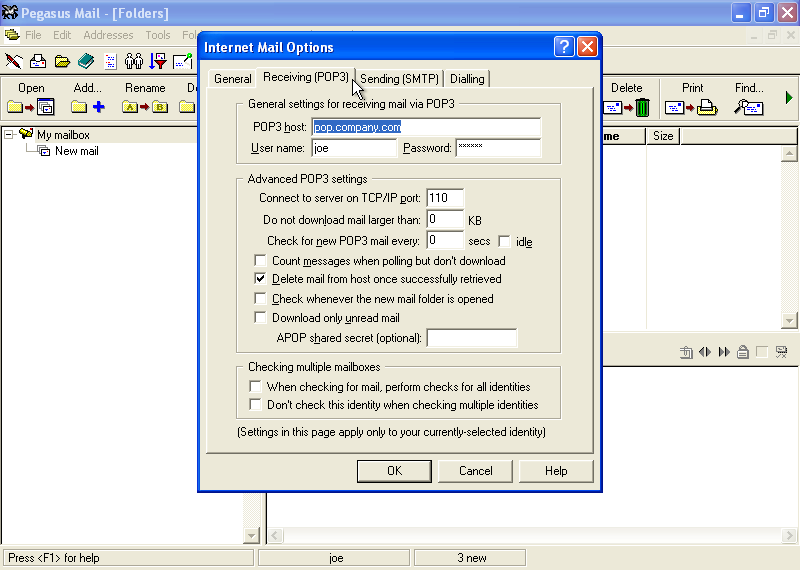Click the POP3 host field
The height and width of the screenshot is (570, 800).
pos(426,127)
